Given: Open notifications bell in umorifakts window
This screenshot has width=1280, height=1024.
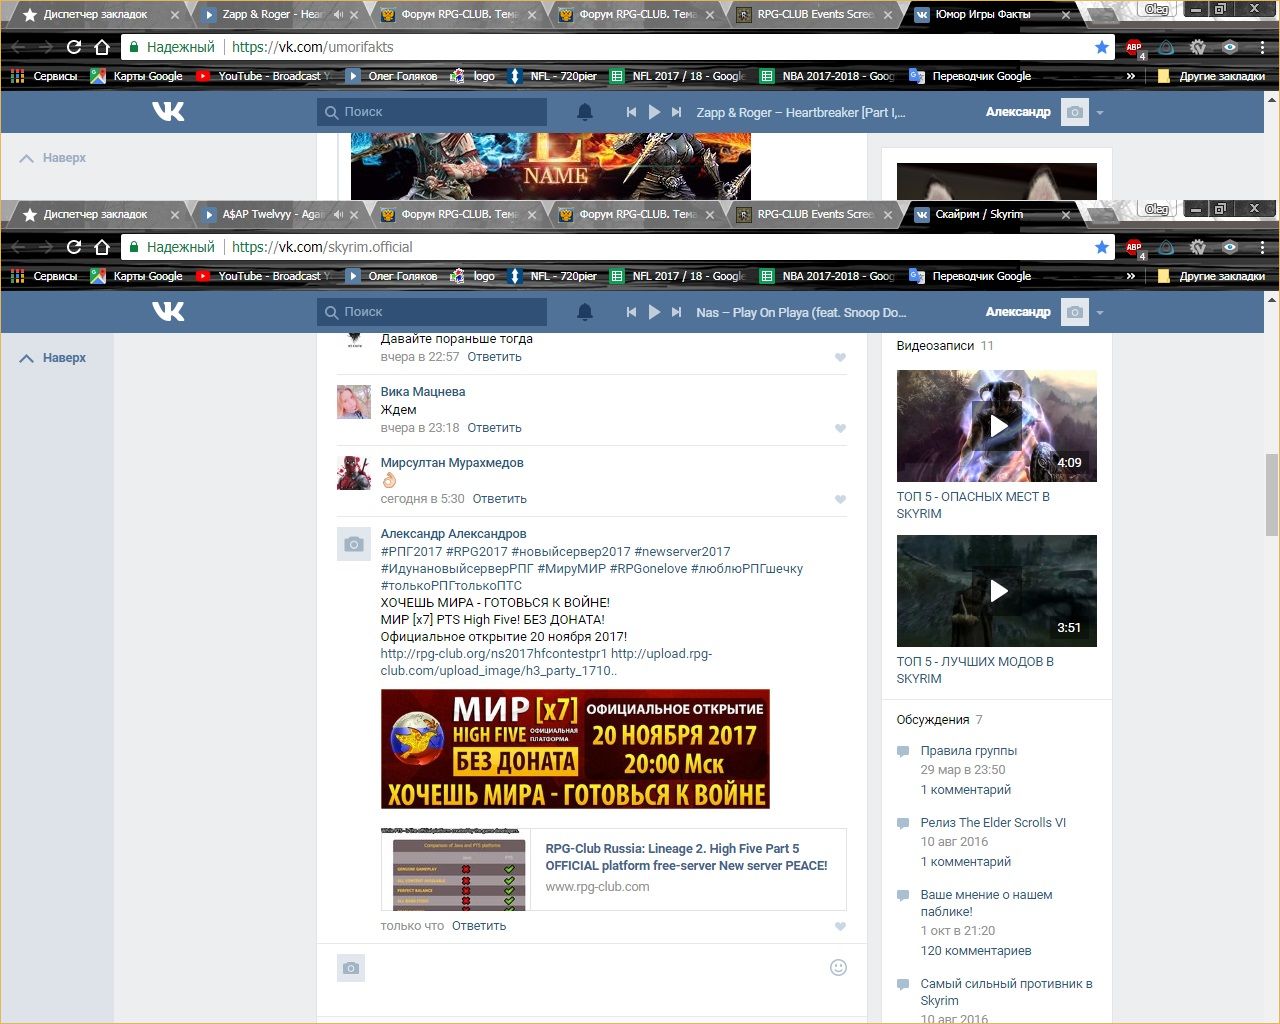Looking at the screenshot, I should coord(585,112).
